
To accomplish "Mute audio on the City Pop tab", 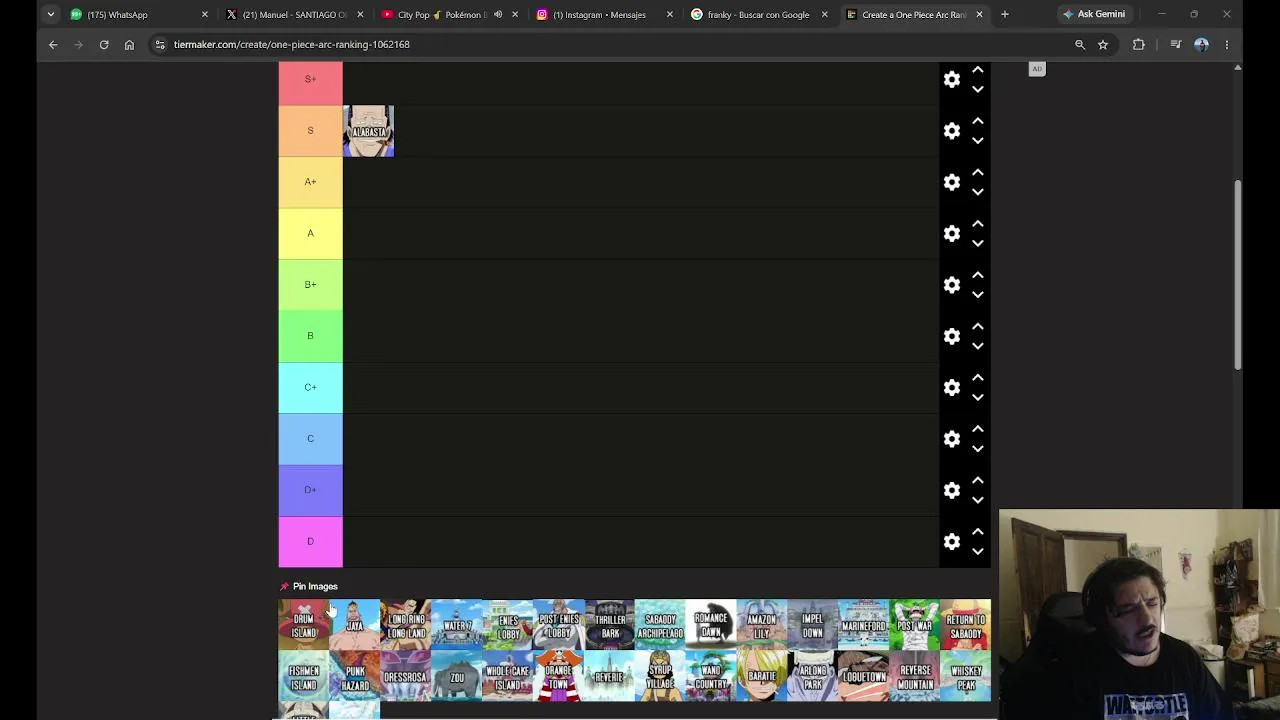I will 498,14.
